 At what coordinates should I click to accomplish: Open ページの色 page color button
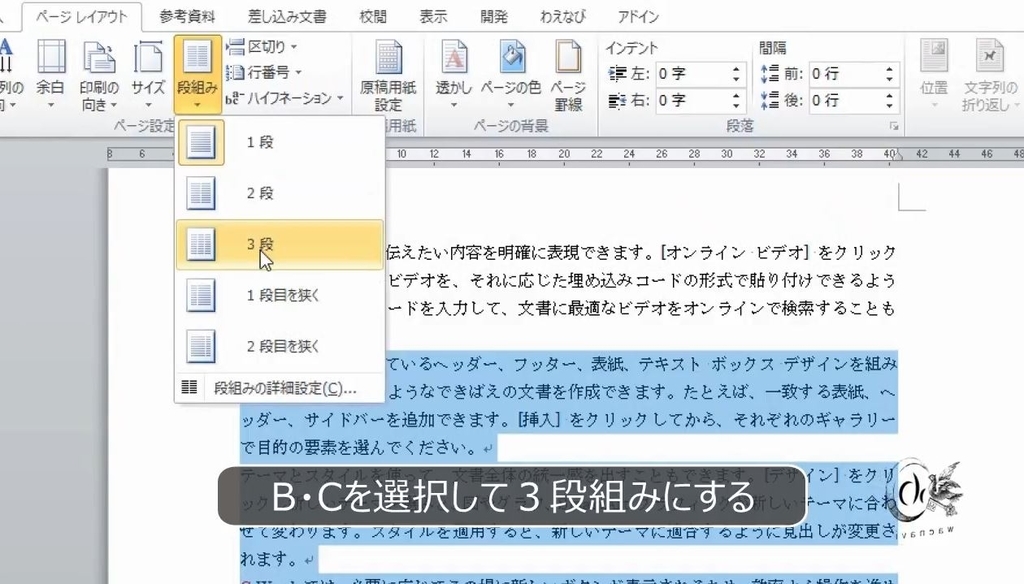[511, 74]
